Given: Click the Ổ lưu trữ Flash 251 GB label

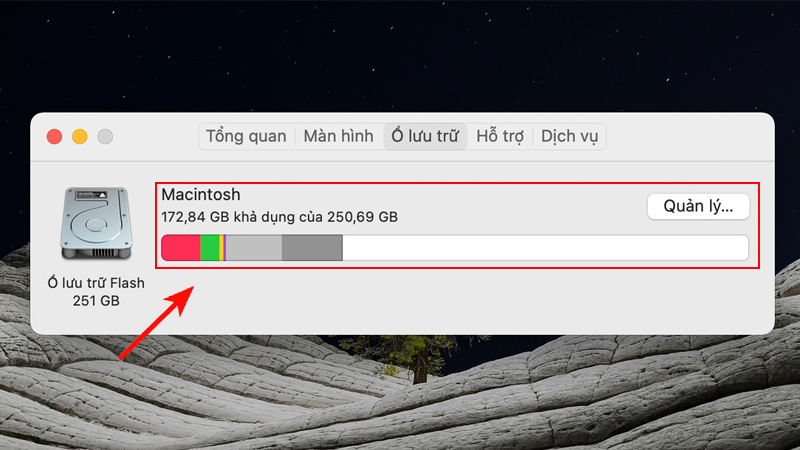Looking at the screenshot, I should pyautogui.click(x=96, y=292).
